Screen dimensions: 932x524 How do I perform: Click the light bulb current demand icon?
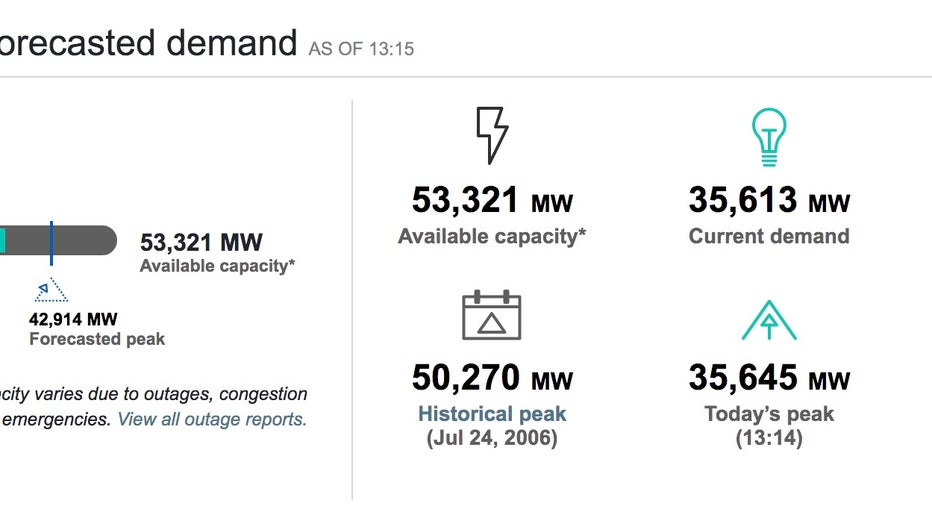[769, 137]
